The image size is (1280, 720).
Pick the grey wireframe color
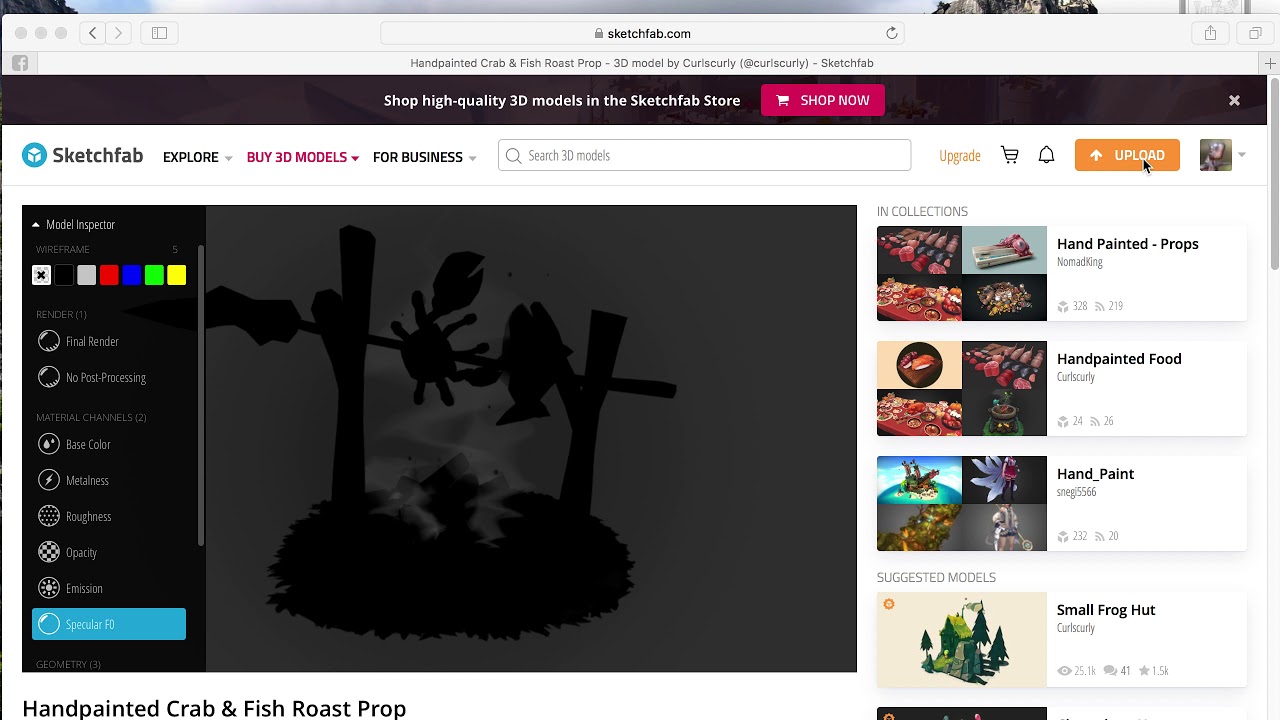[87, 275]
